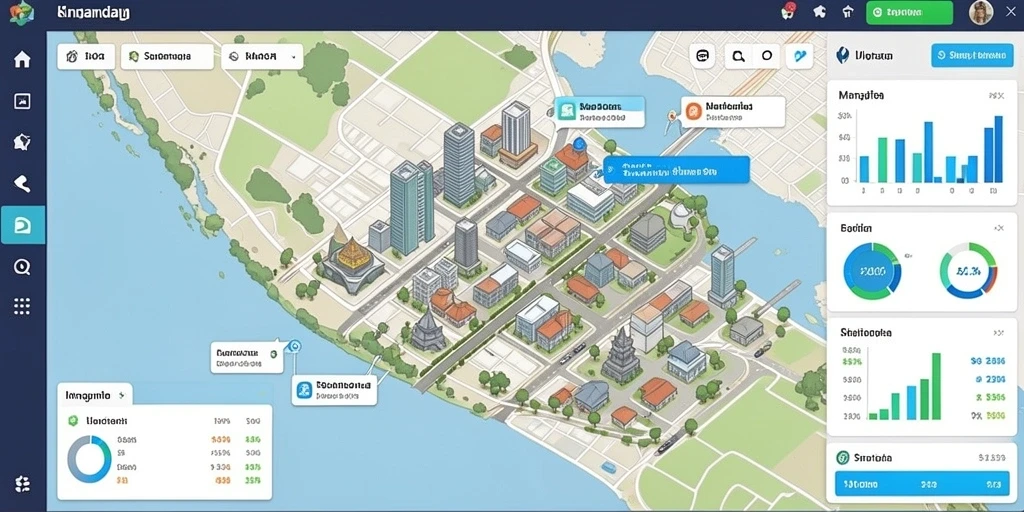Screen dimensions: 1024x512
Task: Click the blue heart icon on map toolbar
Action: 798,57
